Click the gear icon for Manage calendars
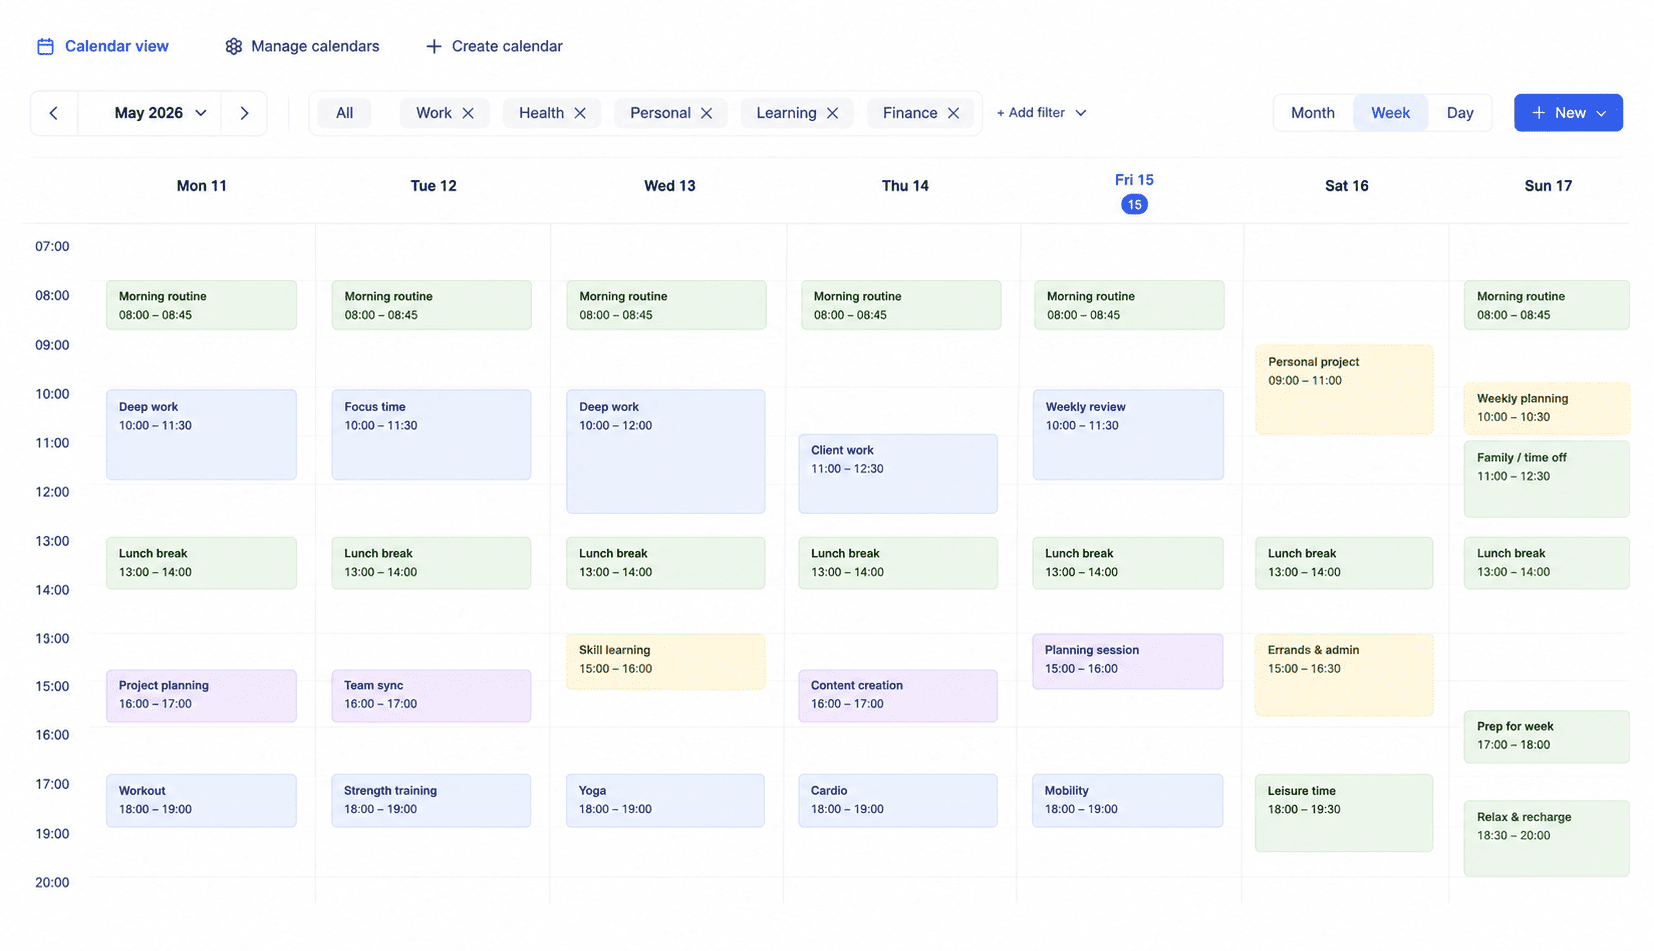The image size is (1654, 951). tap(233, 46)
